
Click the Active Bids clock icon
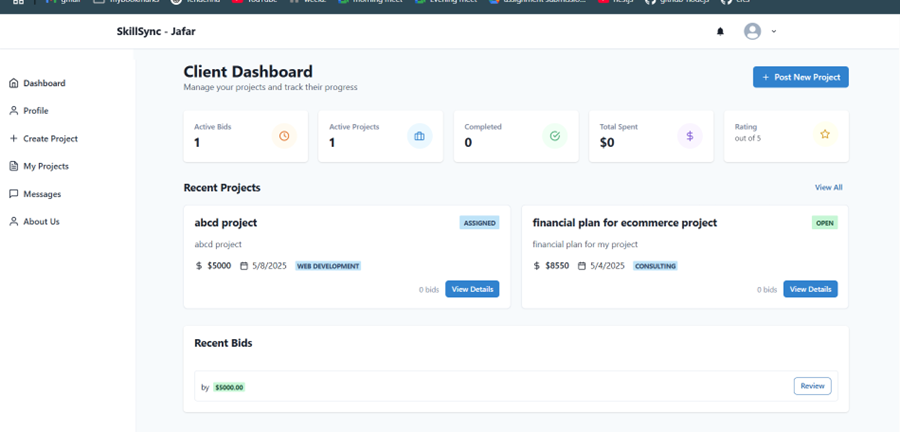(x=284, y=136)
